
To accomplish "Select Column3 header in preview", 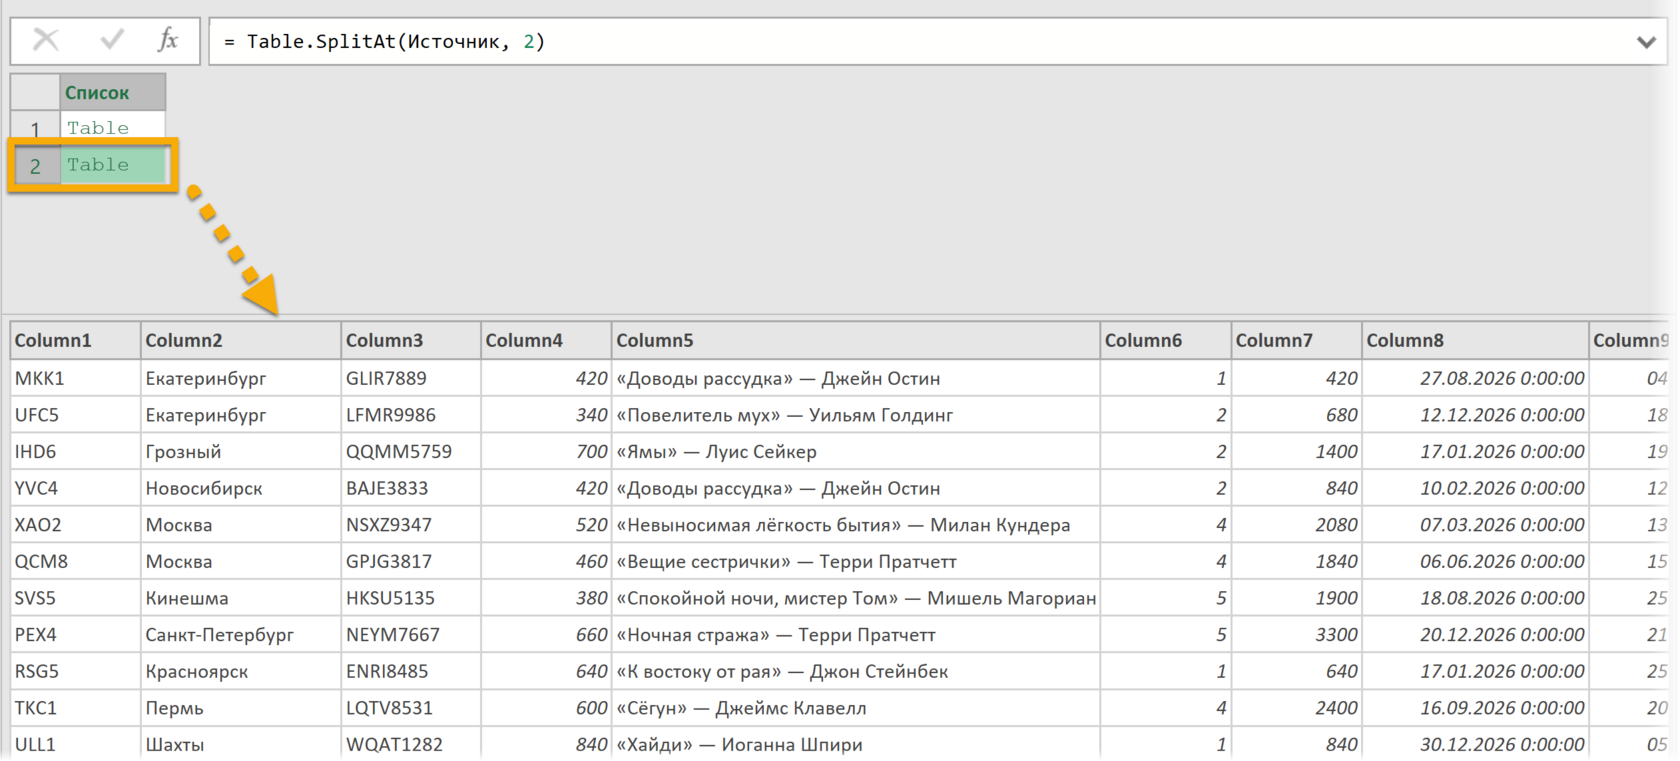I will (411, 340).
